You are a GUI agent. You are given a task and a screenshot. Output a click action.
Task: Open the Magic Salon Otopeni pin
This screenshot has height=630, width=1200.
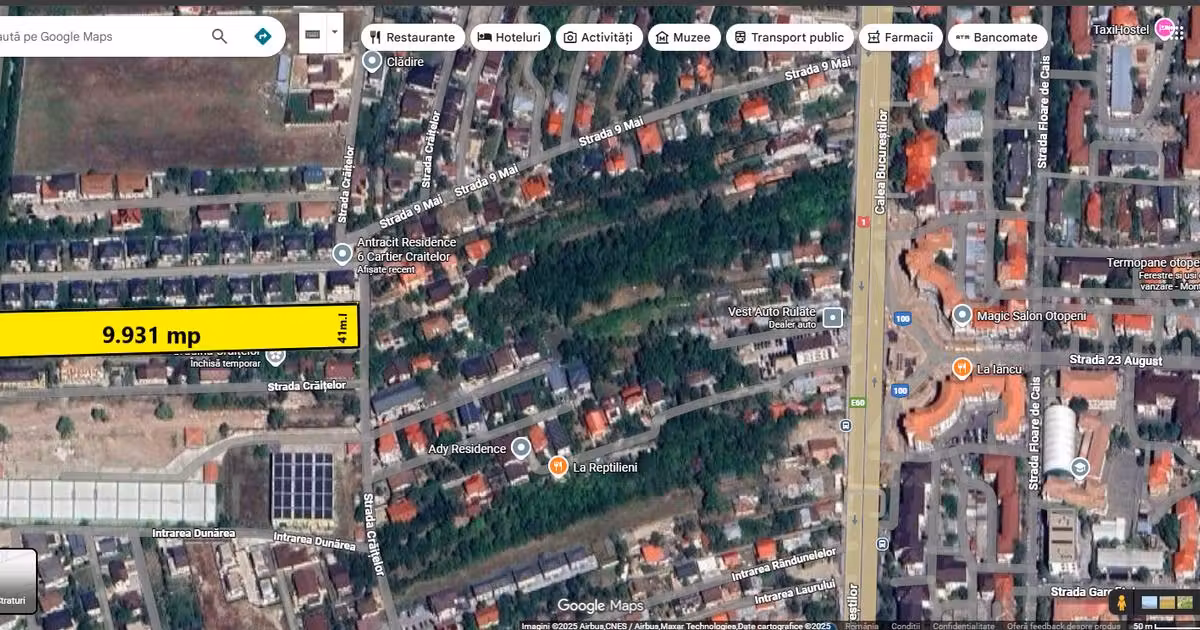click(x=962, y=315)
